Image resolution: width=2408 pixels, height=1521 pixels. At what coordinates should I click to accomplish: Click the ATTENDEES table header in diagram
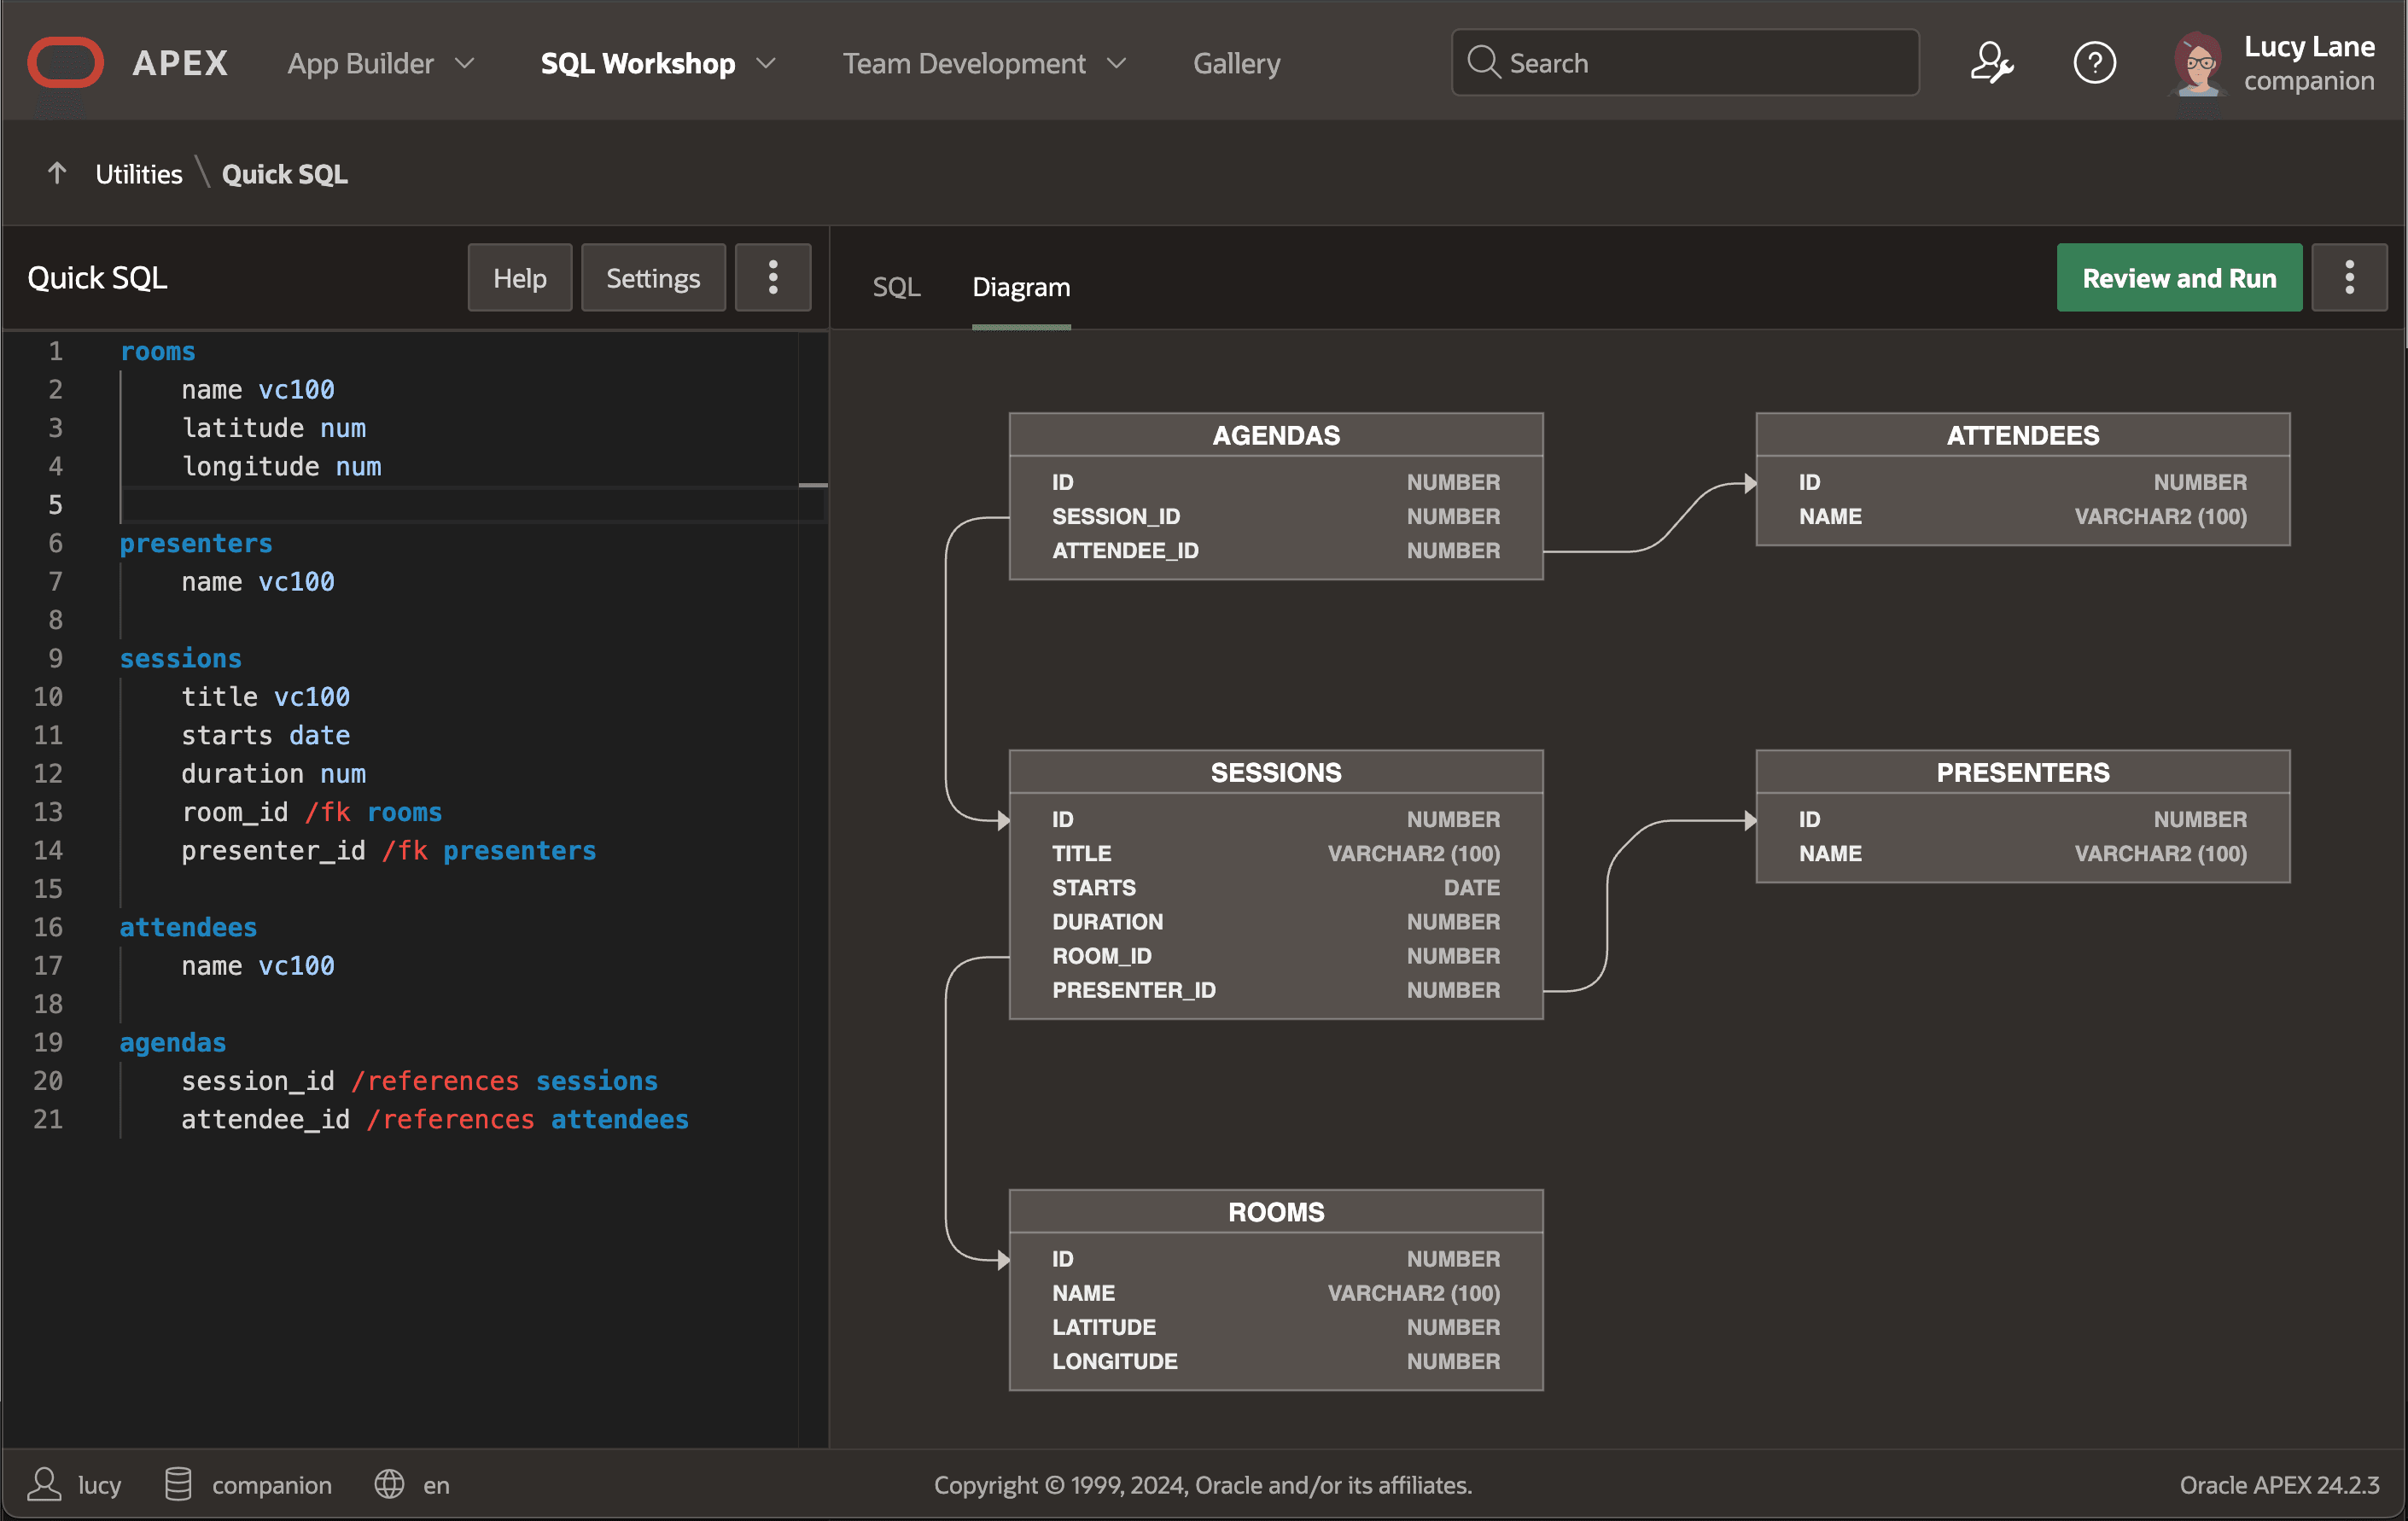pos(2023,435)
